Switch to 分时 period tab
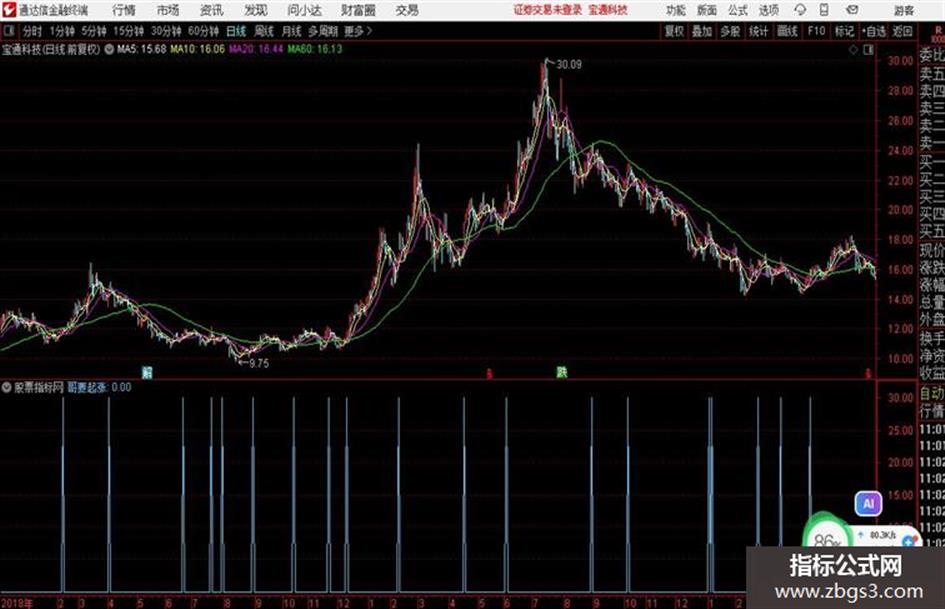Screen dimensions: 945x609 click(33, 31)
